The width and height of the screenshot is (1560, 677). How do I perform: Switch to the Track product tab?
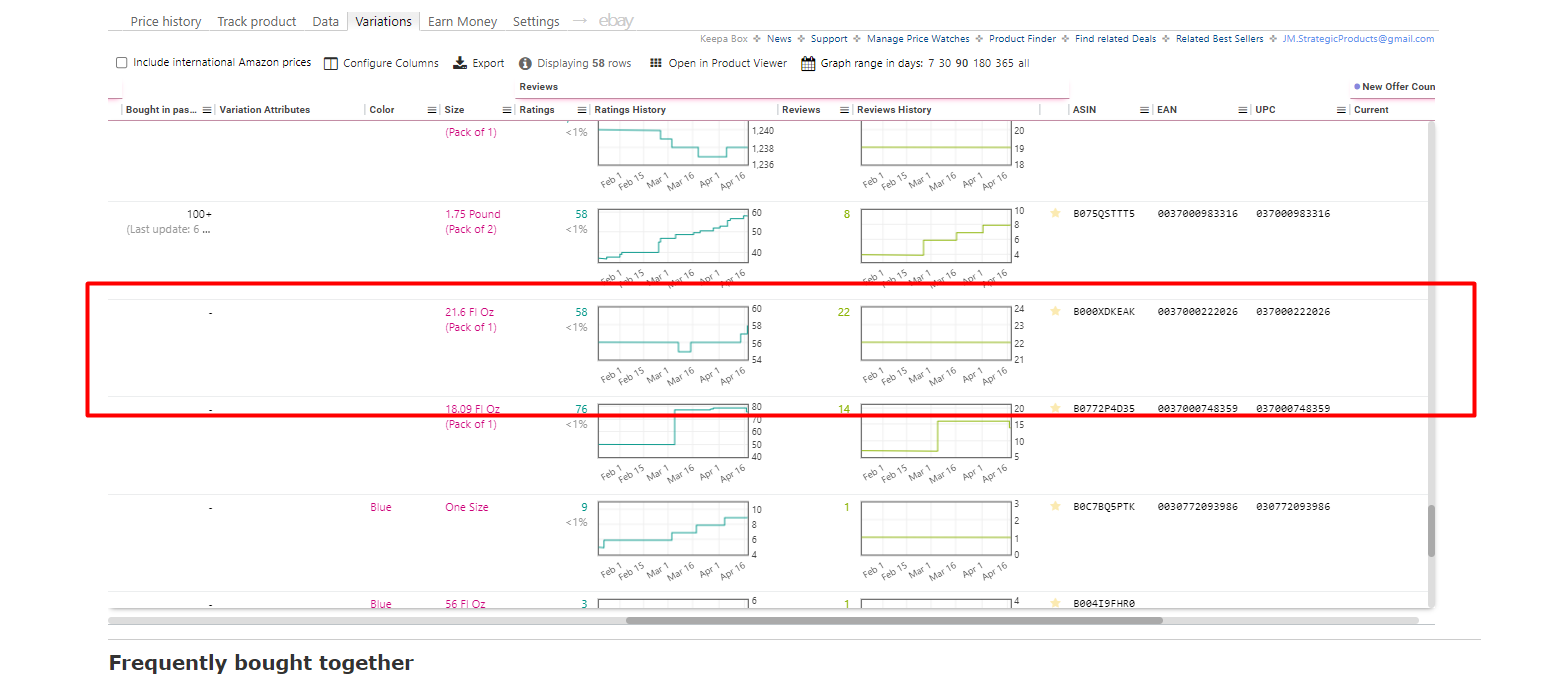pyautogui.click(x=257, y=21)
